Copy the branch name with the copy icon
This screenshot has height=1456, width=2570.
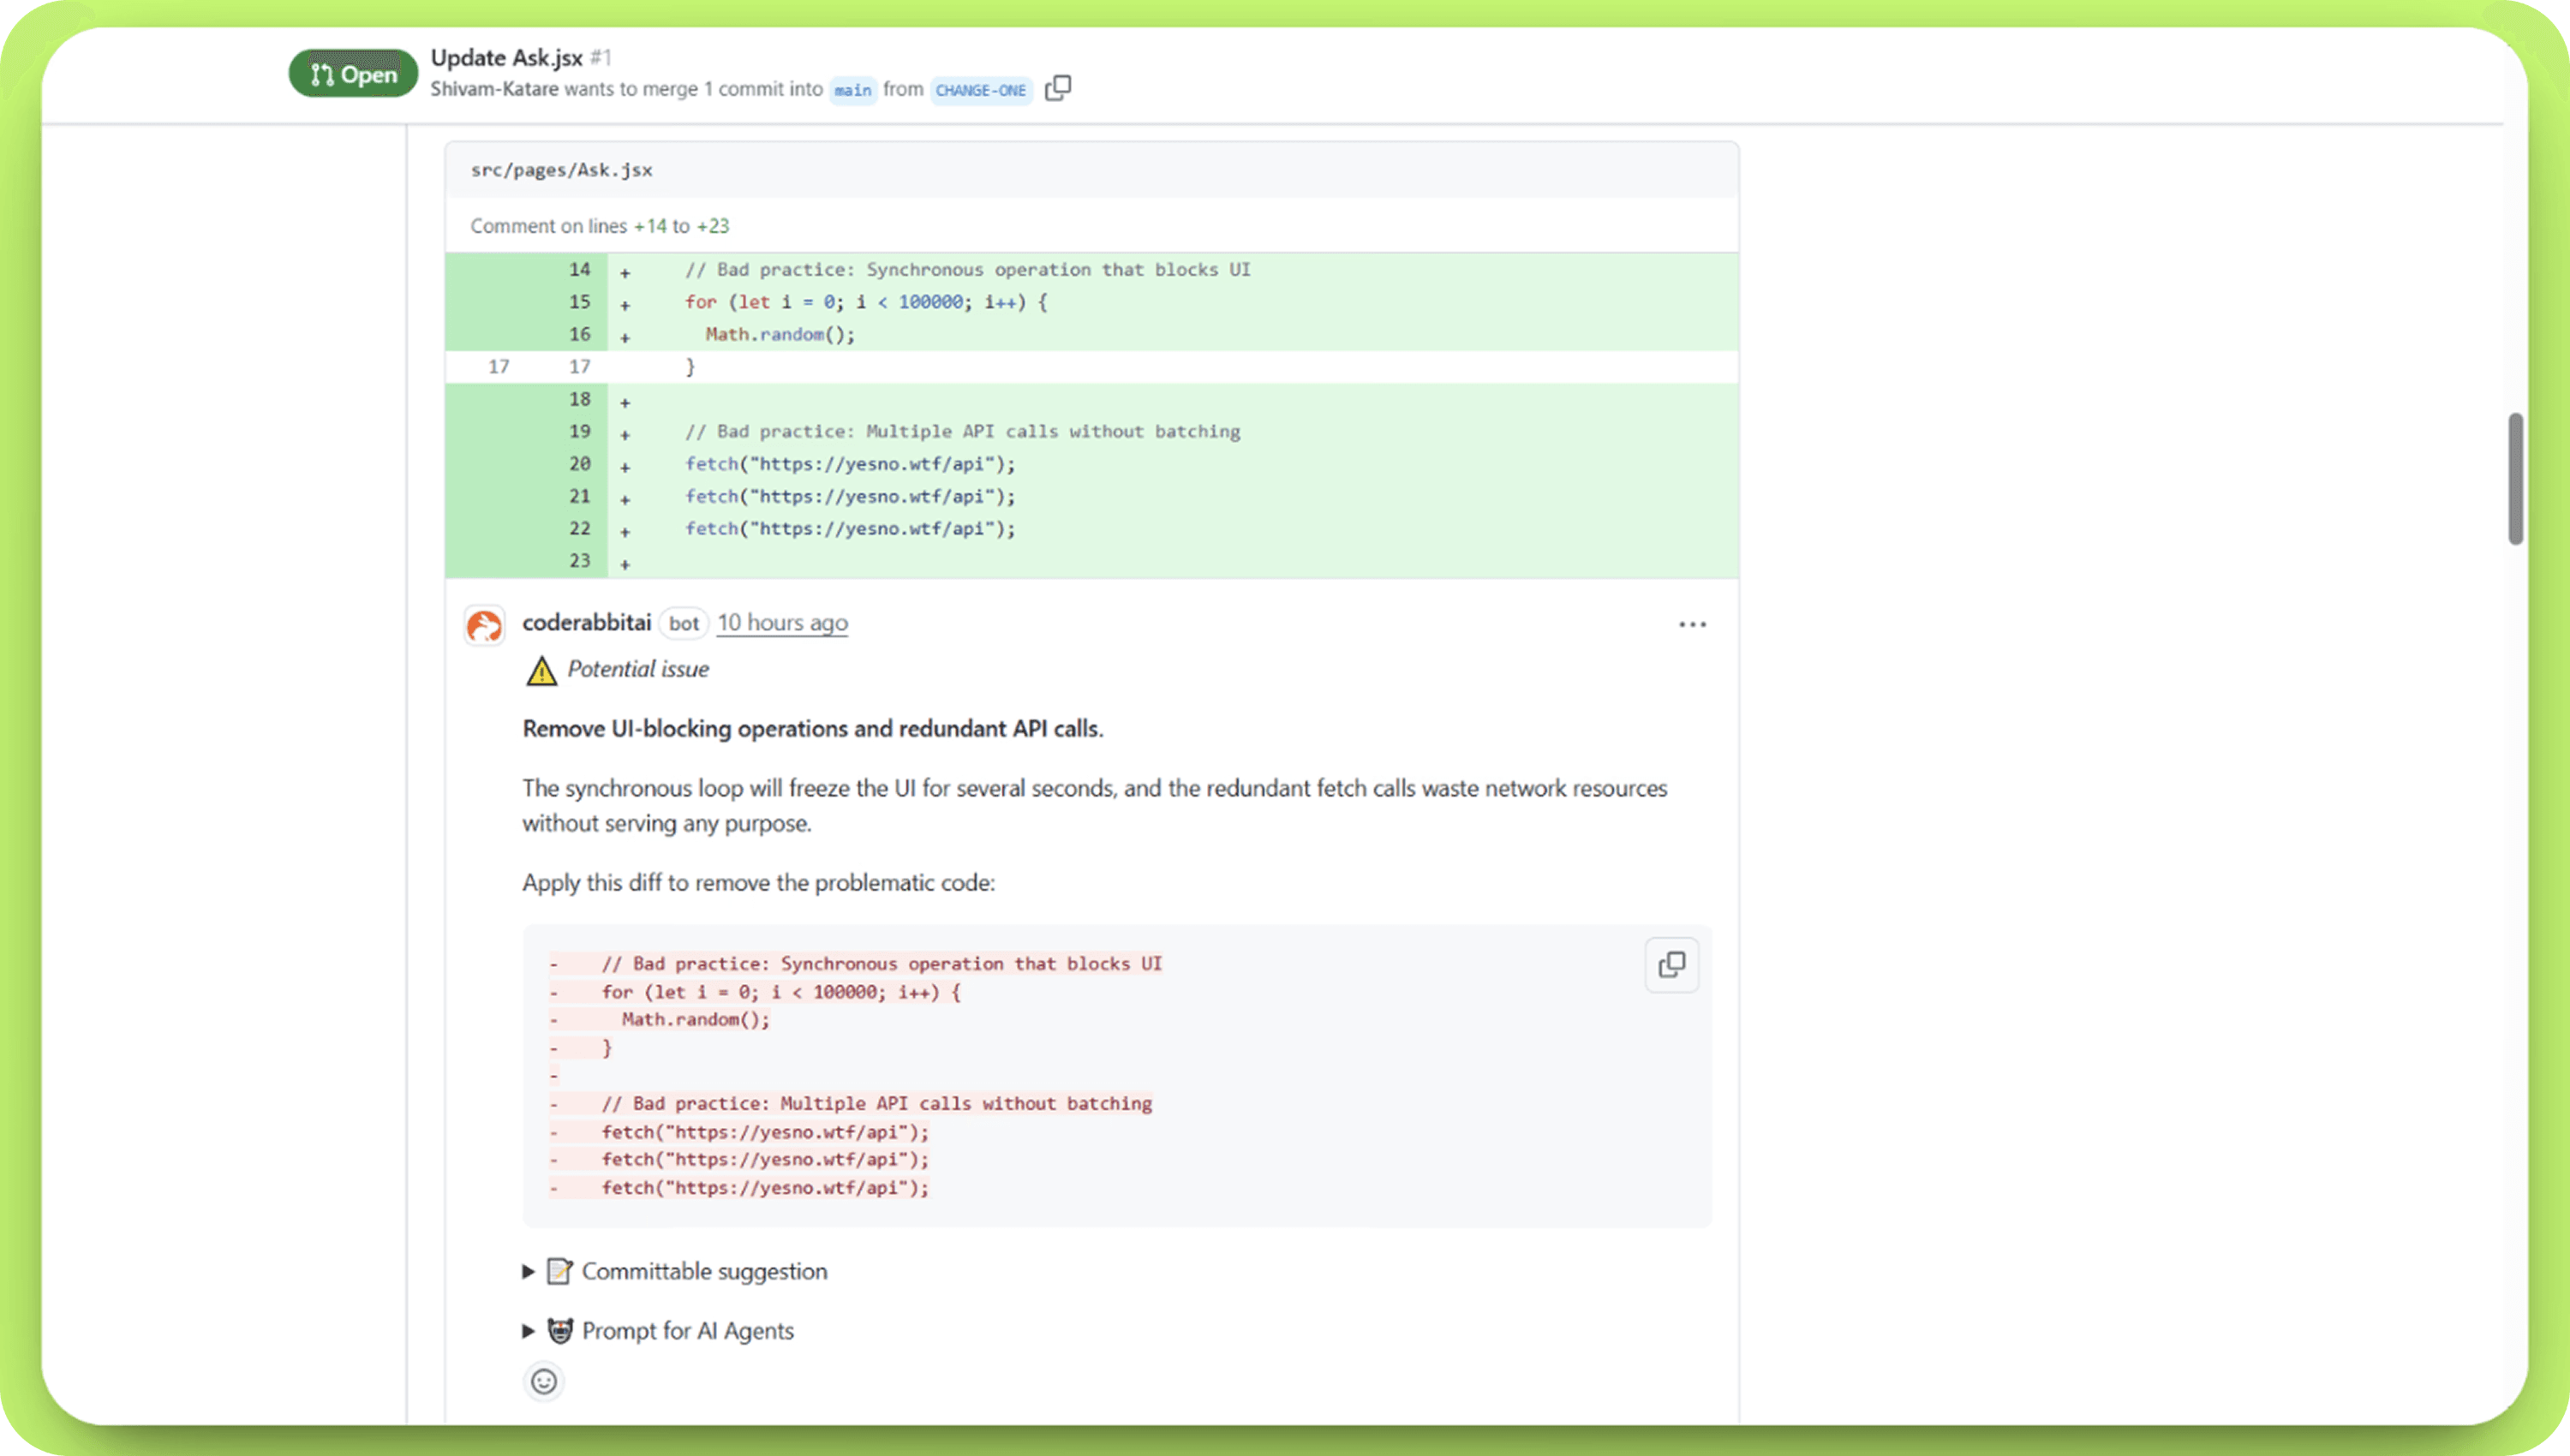click(1057, 88)
